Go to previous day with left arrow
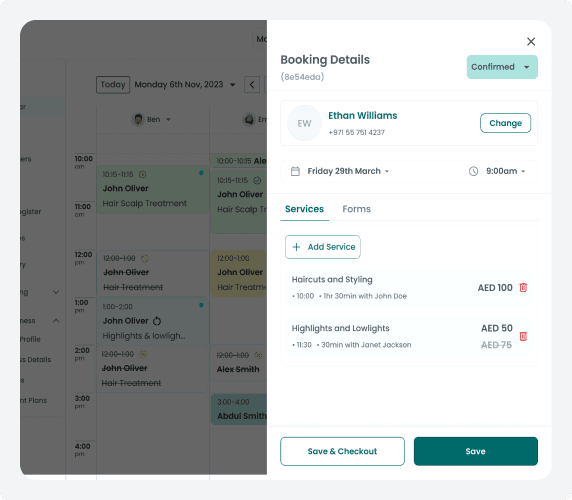 (x=252, y=85)
